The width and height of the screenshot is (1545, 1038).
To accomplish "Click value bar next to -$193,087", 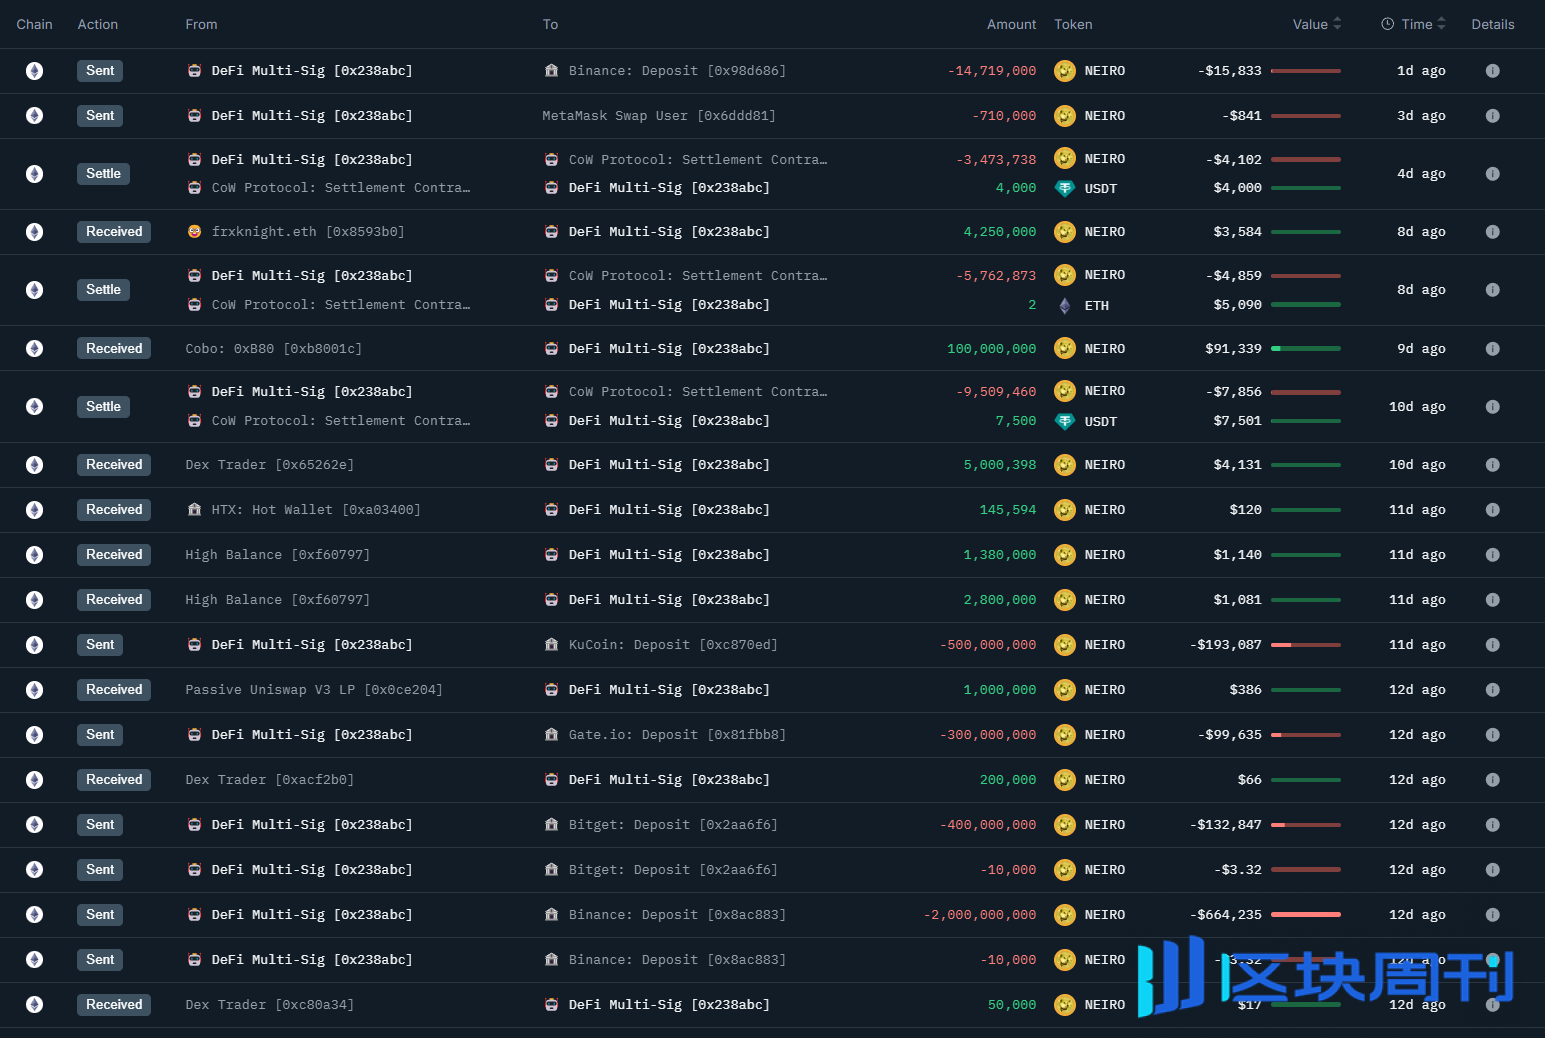I will point(1305,645).
